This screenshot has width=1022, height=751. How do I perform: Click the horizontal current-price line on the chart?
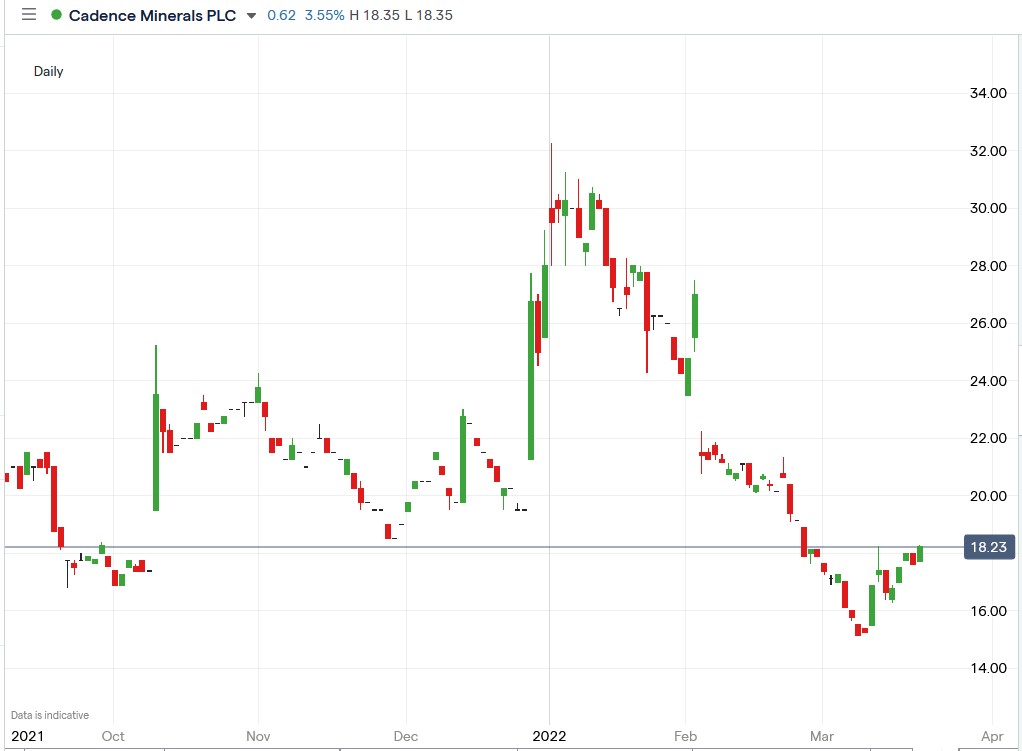pyautogui.click(x=400, y=546)
